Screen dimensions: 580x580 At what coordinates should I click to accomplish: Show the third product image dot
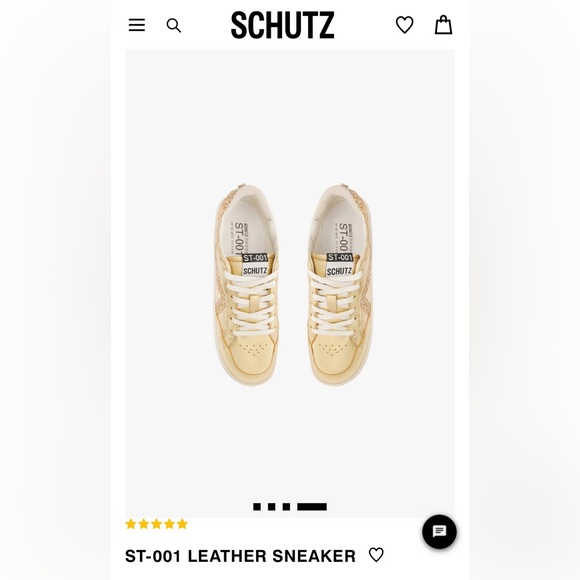tap(286, 507)
